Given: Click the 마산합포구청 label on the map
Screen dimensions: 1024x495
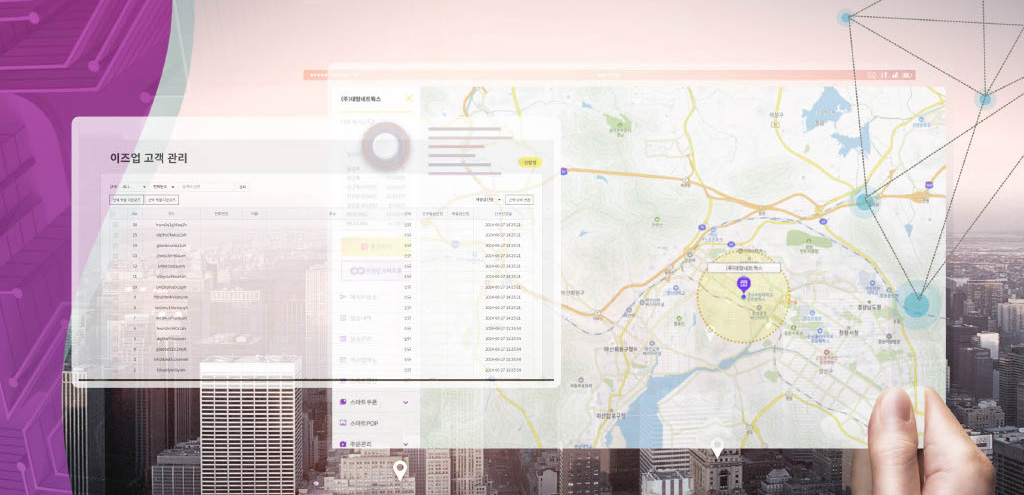Looking at the screenshot, I should (610, 415).
